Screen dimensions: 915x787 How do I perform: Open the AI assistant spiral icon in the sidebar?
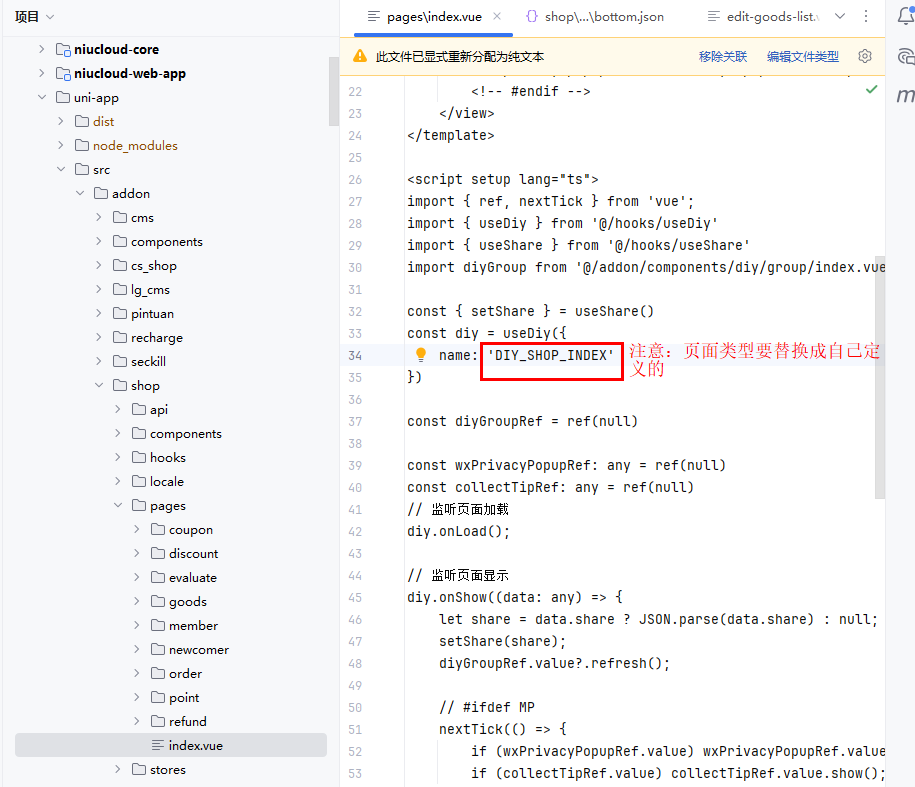(x=905, y=56)
